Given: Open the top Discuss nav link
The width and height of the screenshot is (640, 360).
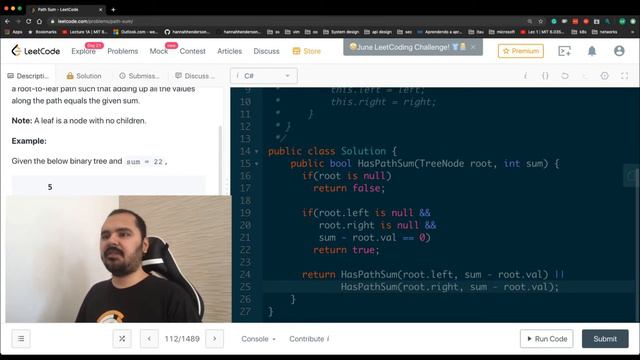Looking at the screenshot, I should coord(266,51).
